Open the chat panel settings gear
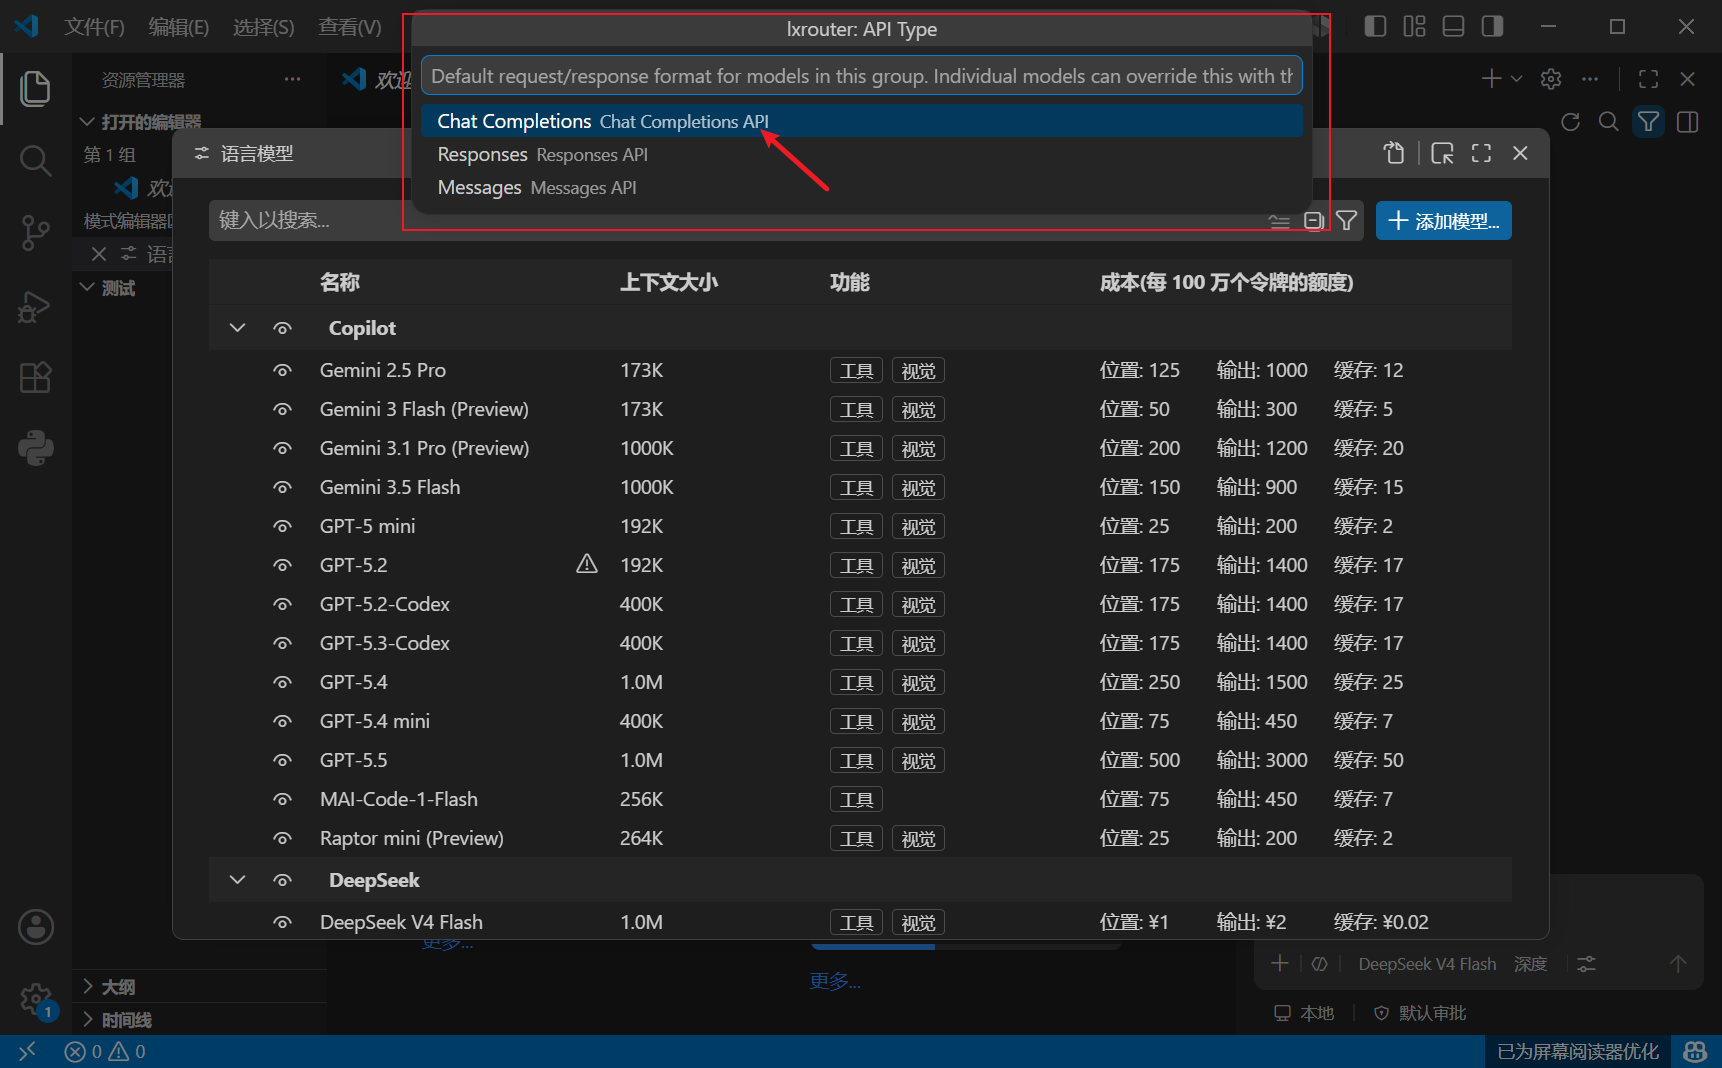This screenshot has width=1722, height=1068. coord(1551,79)
